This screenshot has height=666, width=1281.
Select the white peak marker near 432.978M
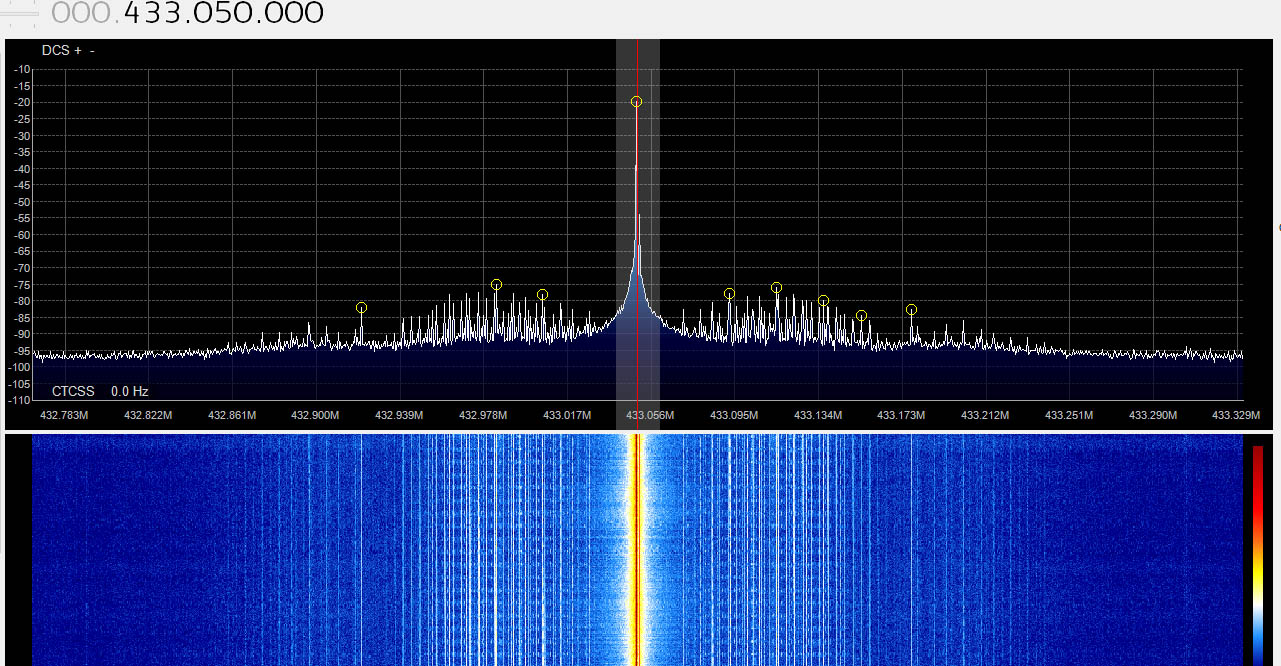click(x=496, y=285)
